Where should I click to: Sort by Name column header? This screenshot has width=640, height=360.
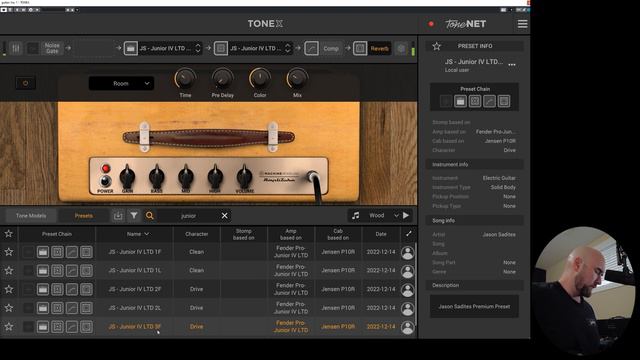(x=138, y=234)
